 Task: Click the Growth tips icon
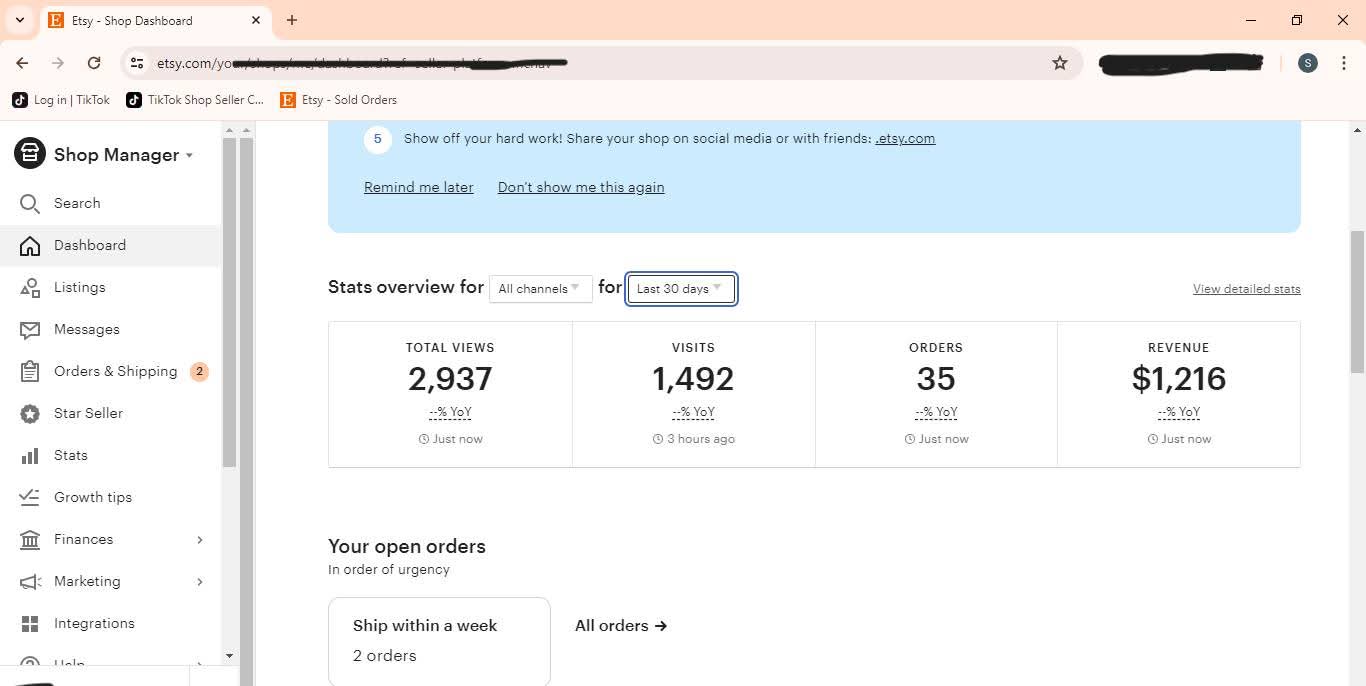30,497
